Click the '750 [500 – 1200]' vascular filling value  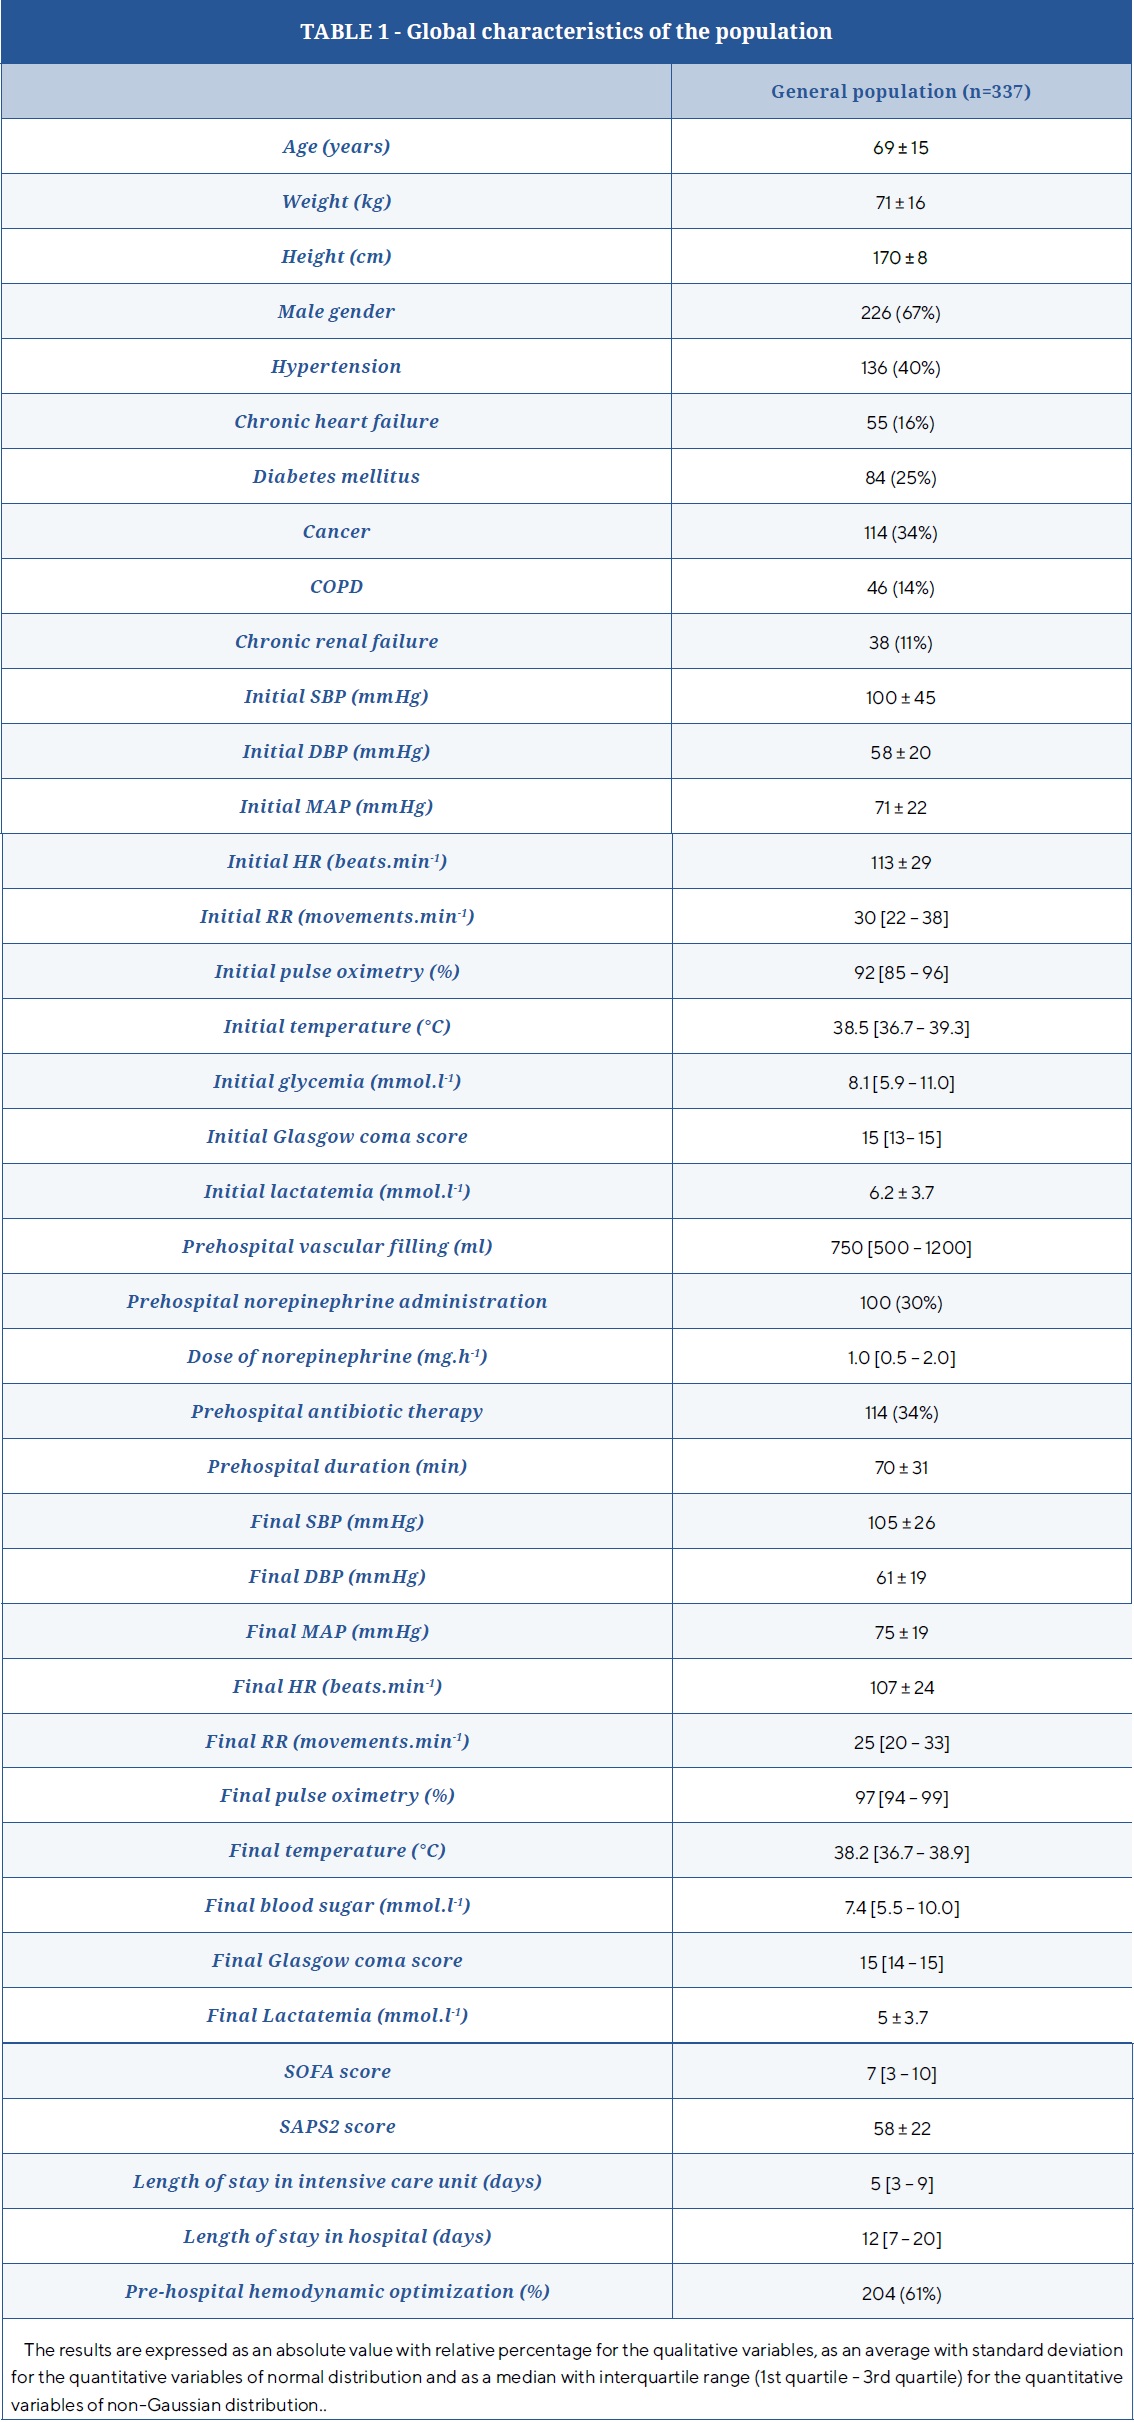coord(901,1248)
